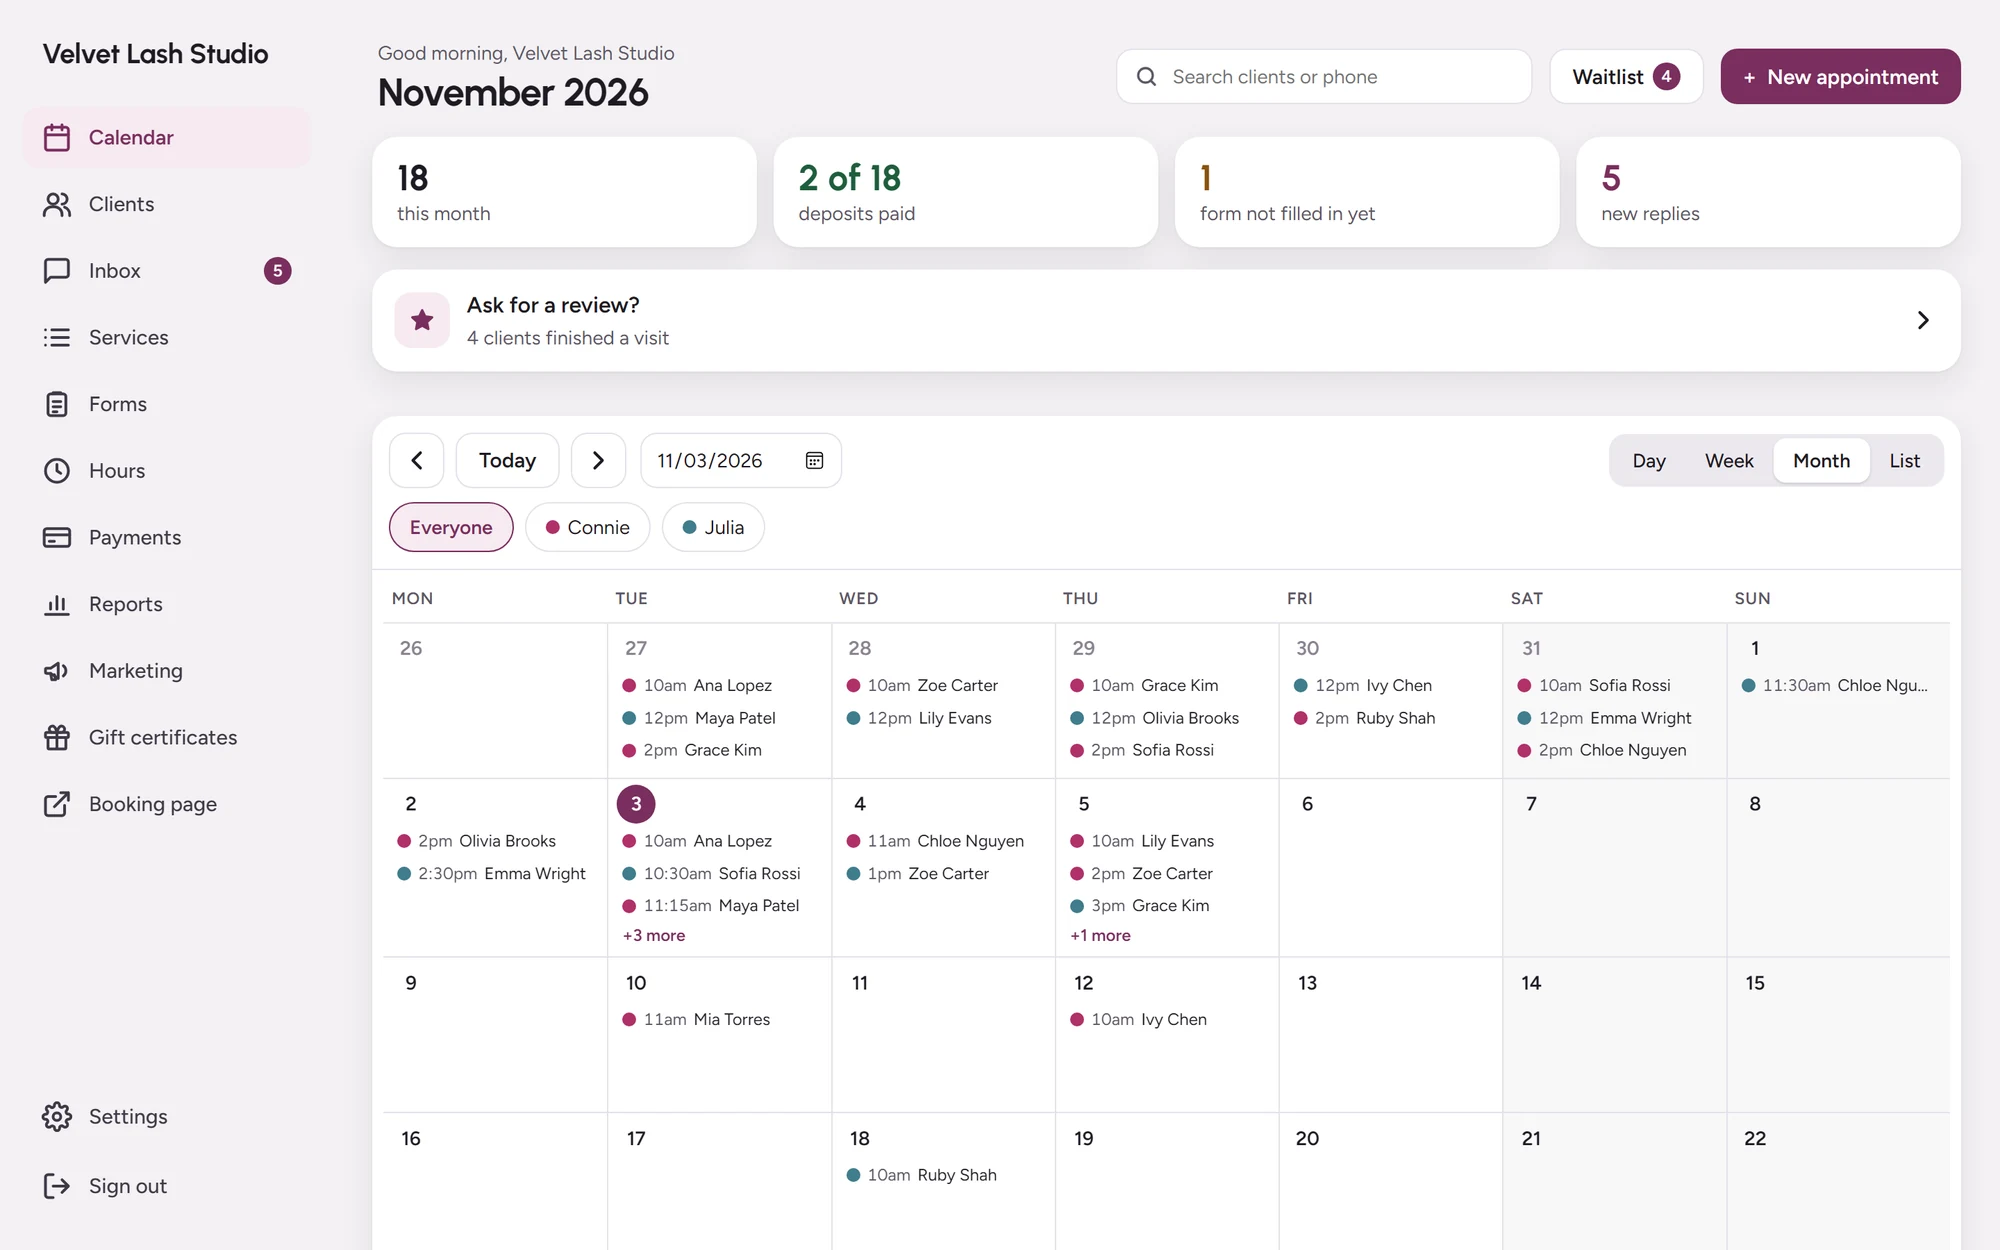Image resolution: width=2000 pixels, height=1250 pixels.
Task: Open the Forms document icon
Action: click(x=57, y=404)
